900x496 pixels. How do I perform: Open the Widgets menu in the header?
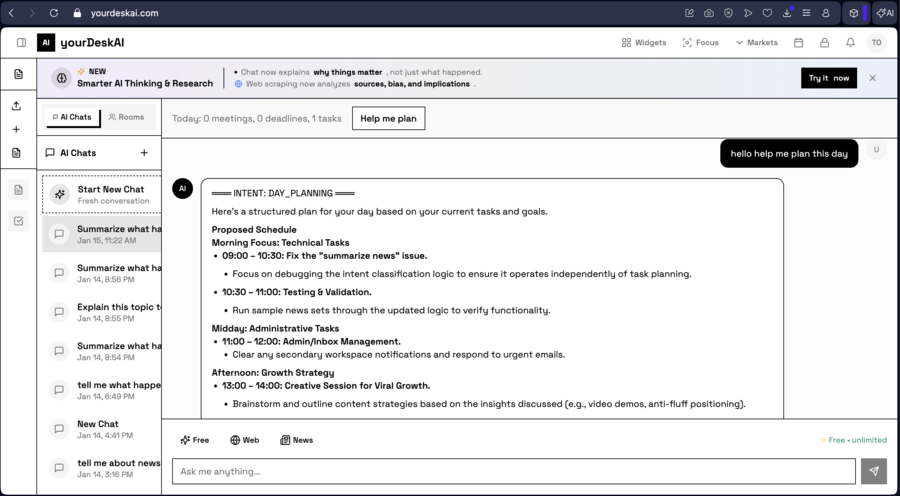(643, 43)
